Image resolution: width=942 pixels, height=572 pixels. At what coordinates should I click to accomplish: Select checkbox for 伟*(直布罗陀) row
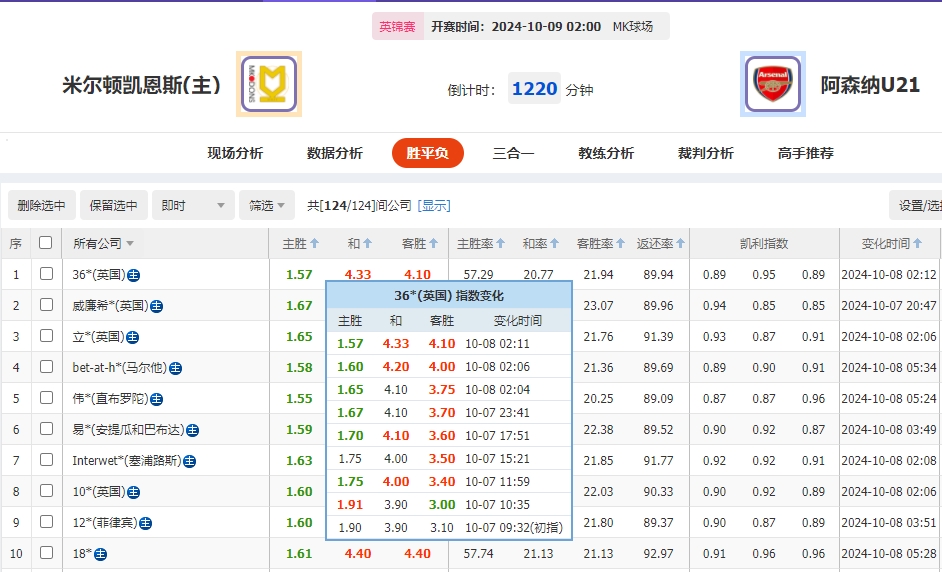click(46, 398)
